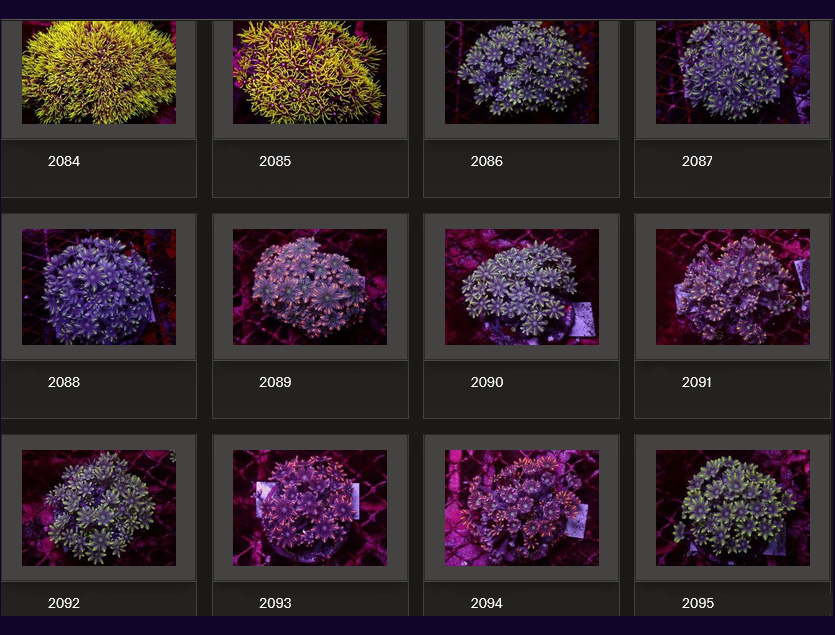Screen dimensions: 835x635
Task: Open the coral thumbnail above label 2093
Action: (310, 508)
